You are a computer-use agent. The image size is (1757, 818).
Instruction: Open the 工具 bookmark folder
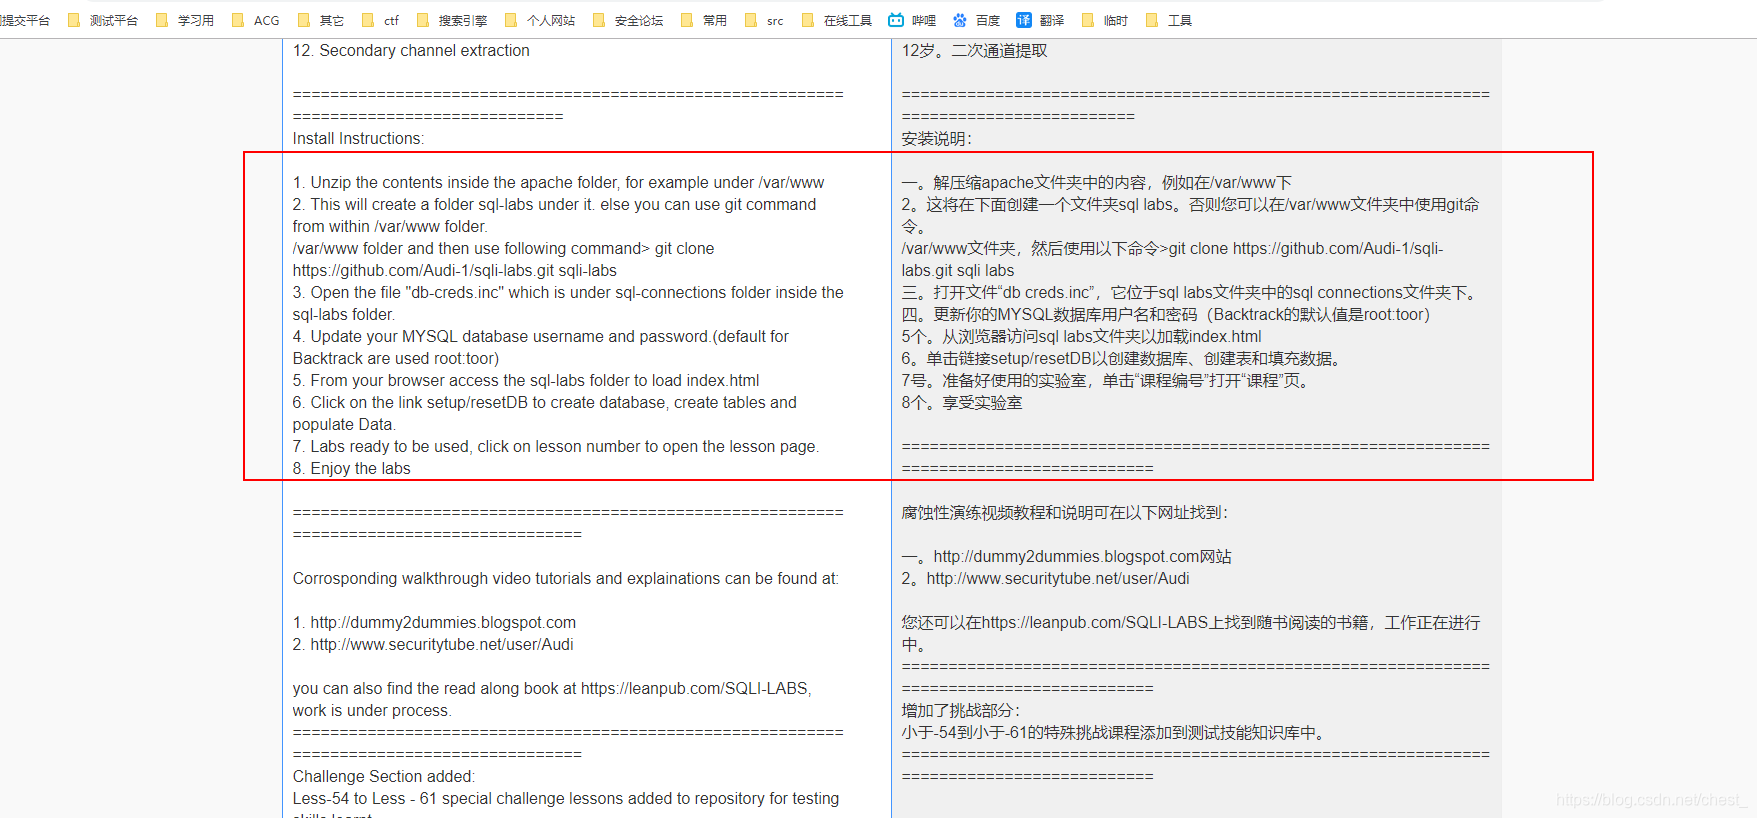point(1169,20)
